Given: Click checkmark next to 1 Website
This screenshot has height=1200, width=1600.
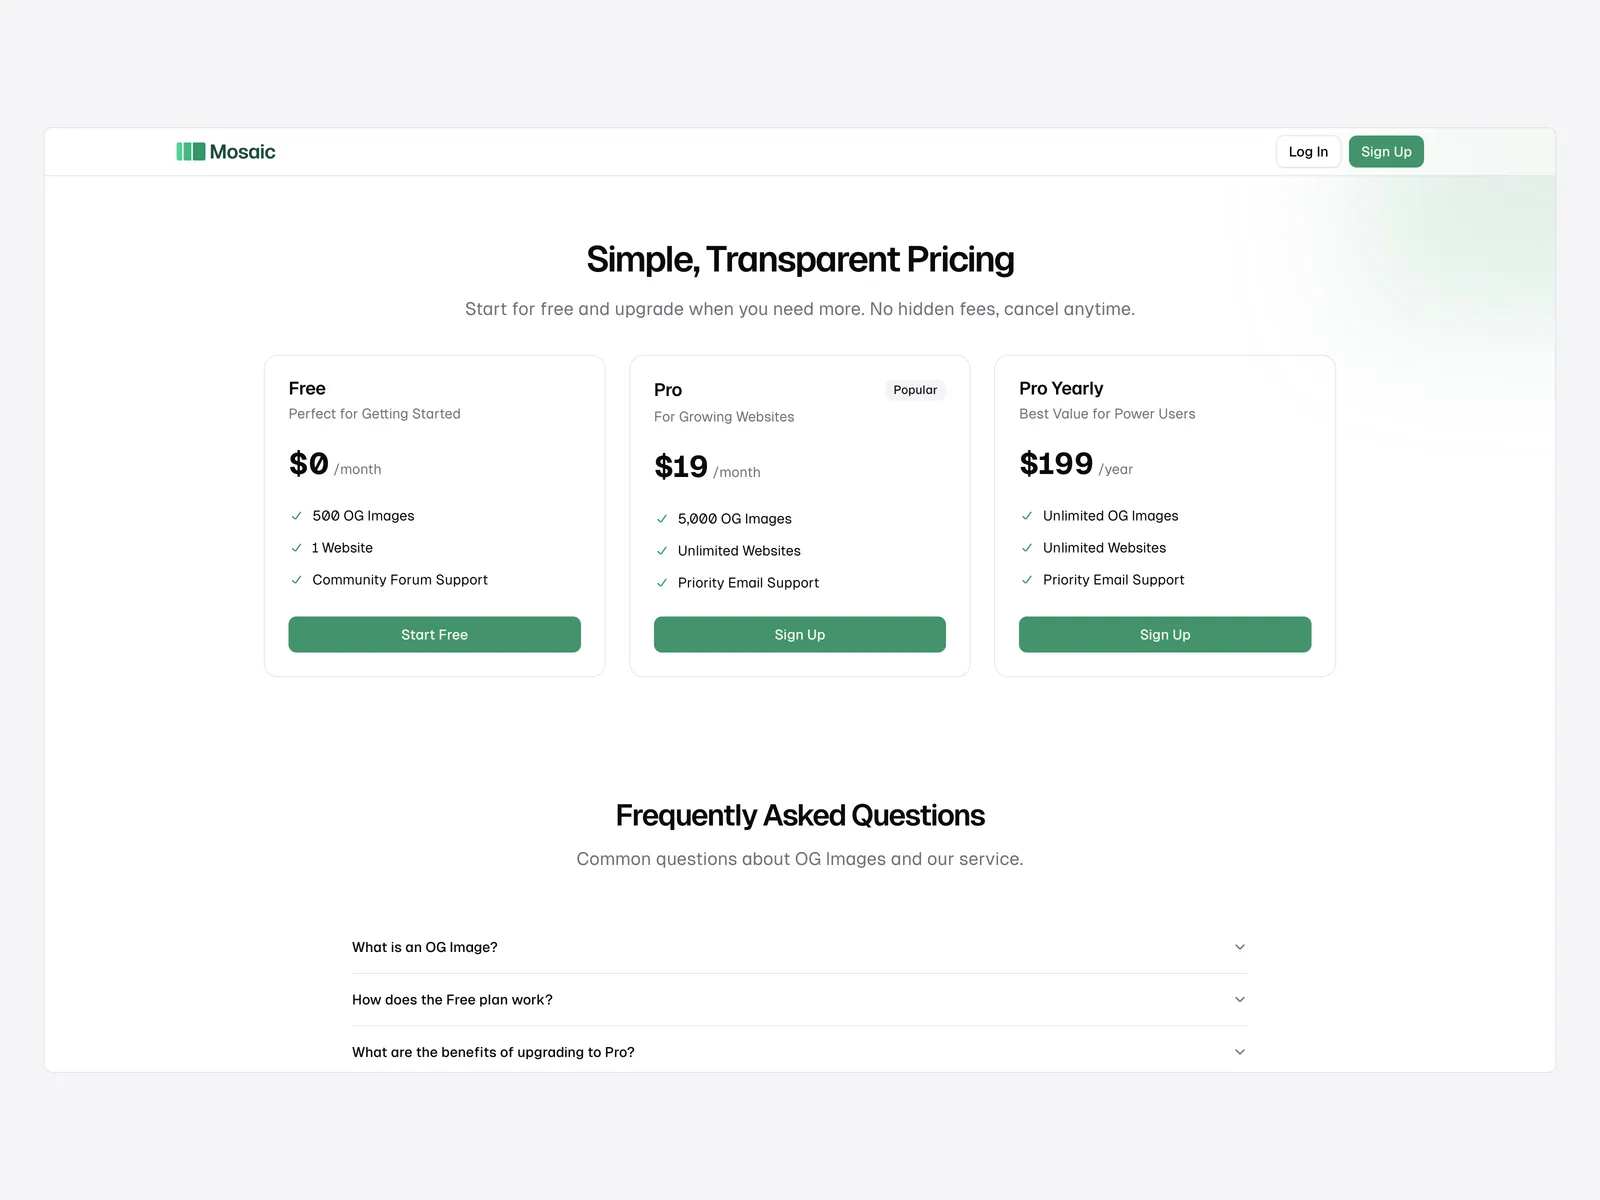Looking at the screenshot, I should (x=297, y=548).
